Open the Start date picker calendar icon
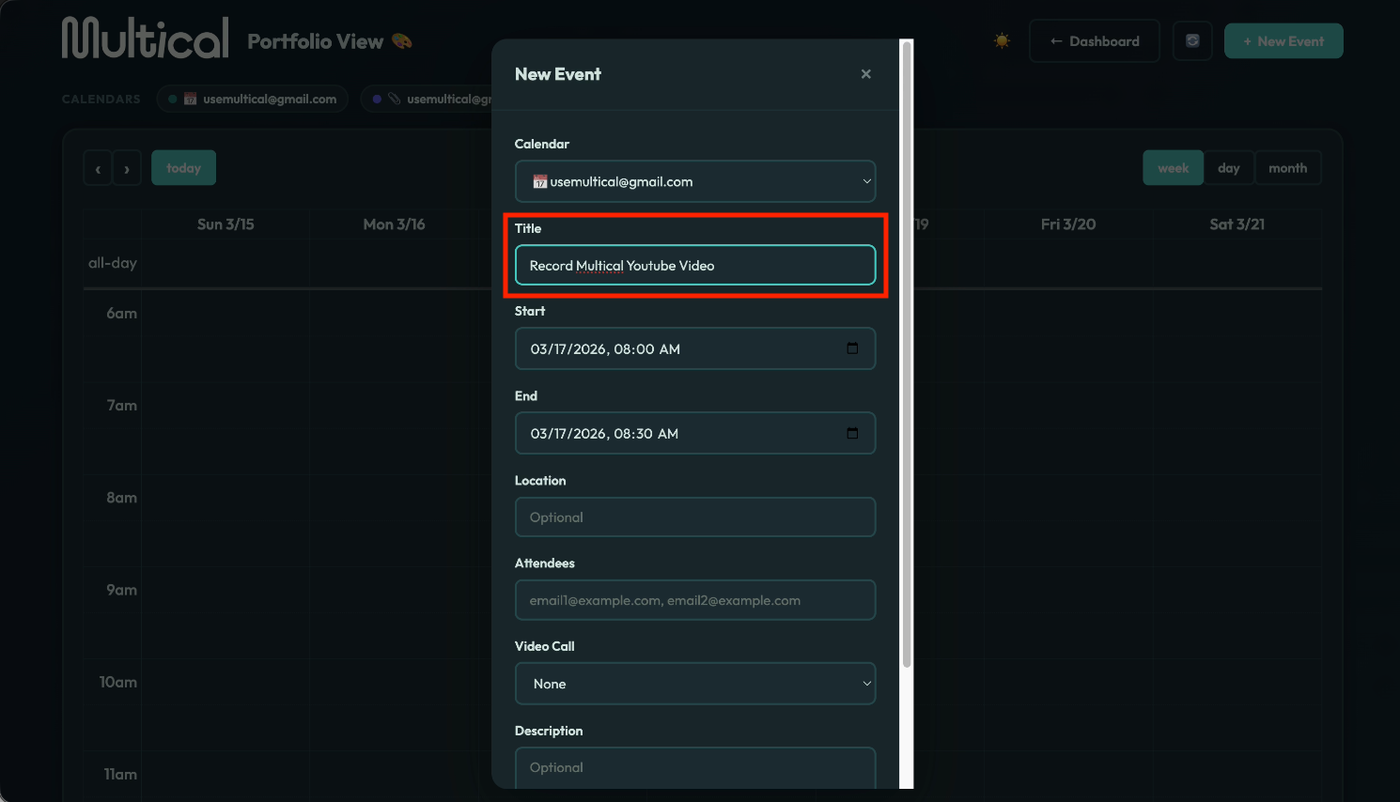Screen dimensions: 1400x802 click(852, 349)
